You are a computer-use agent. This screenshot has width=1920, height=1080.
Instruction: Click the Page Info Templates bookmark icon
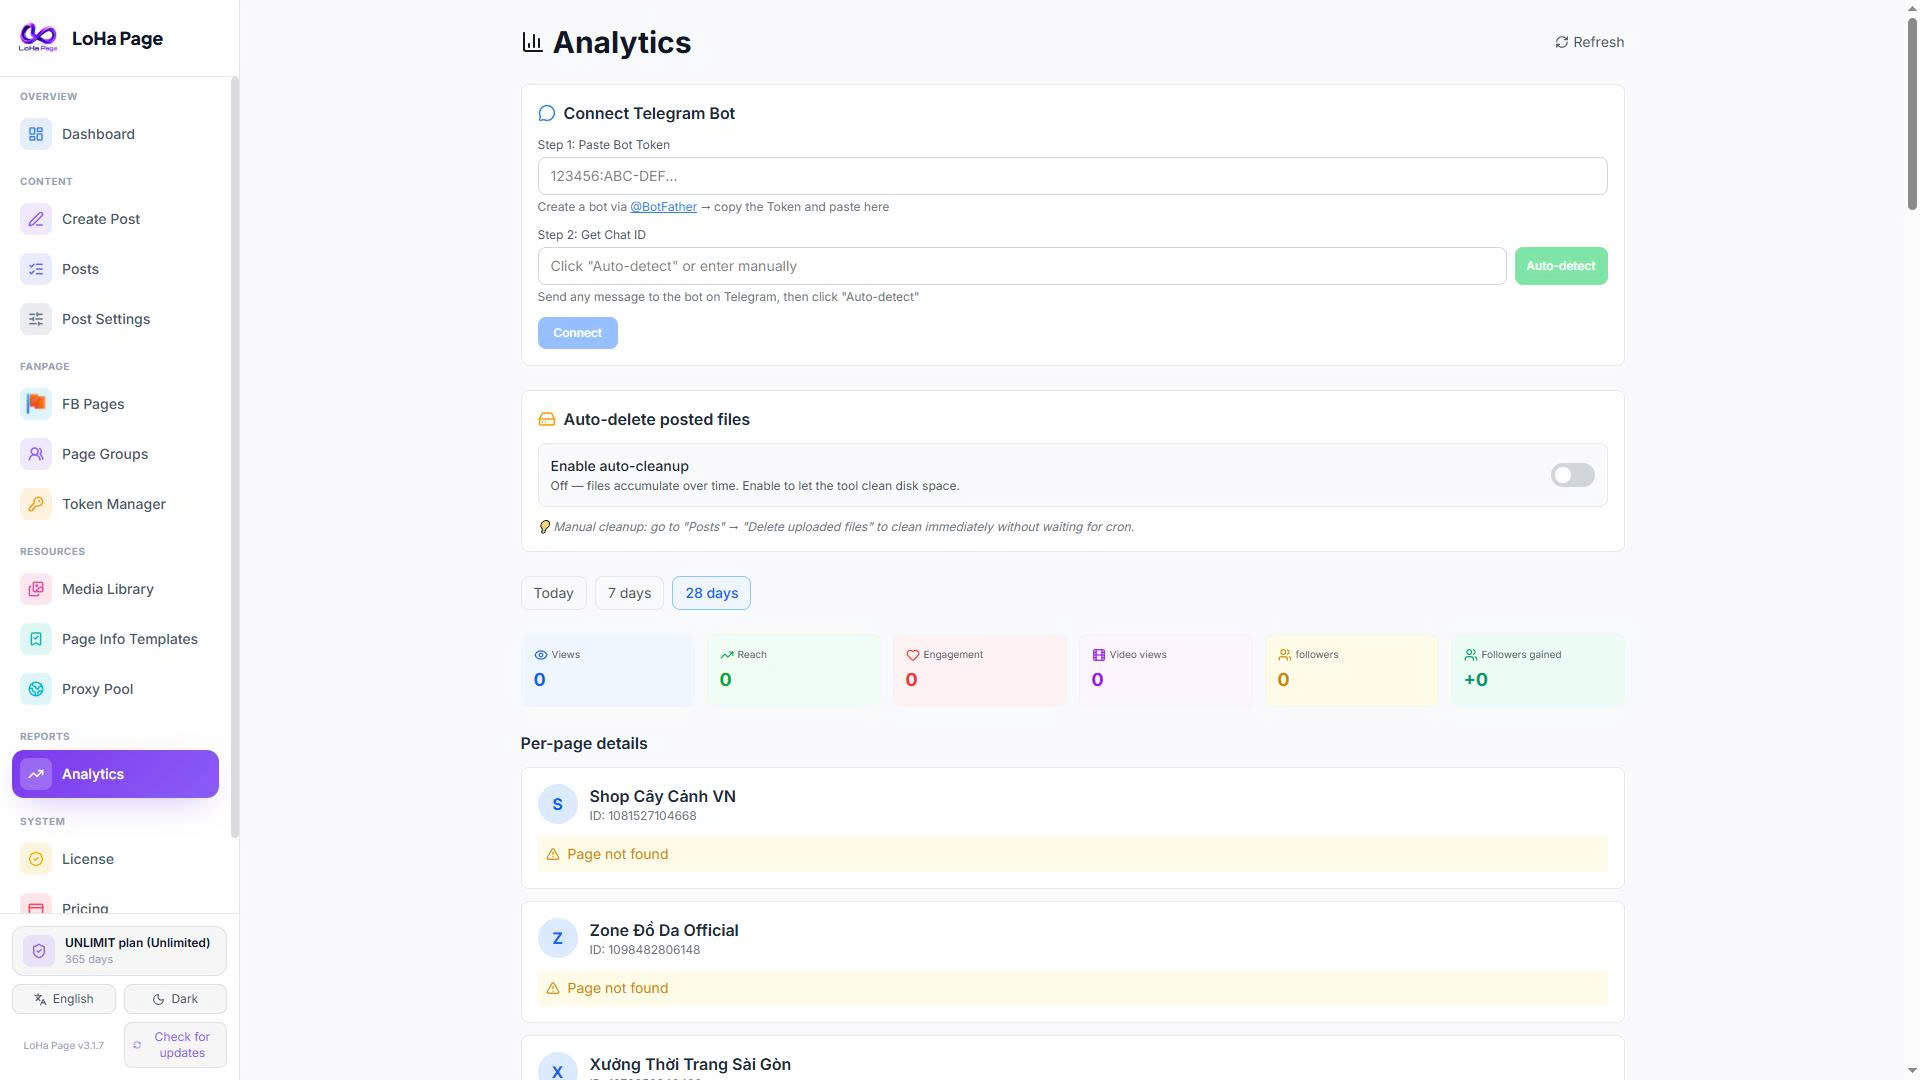tap(36, 639)
